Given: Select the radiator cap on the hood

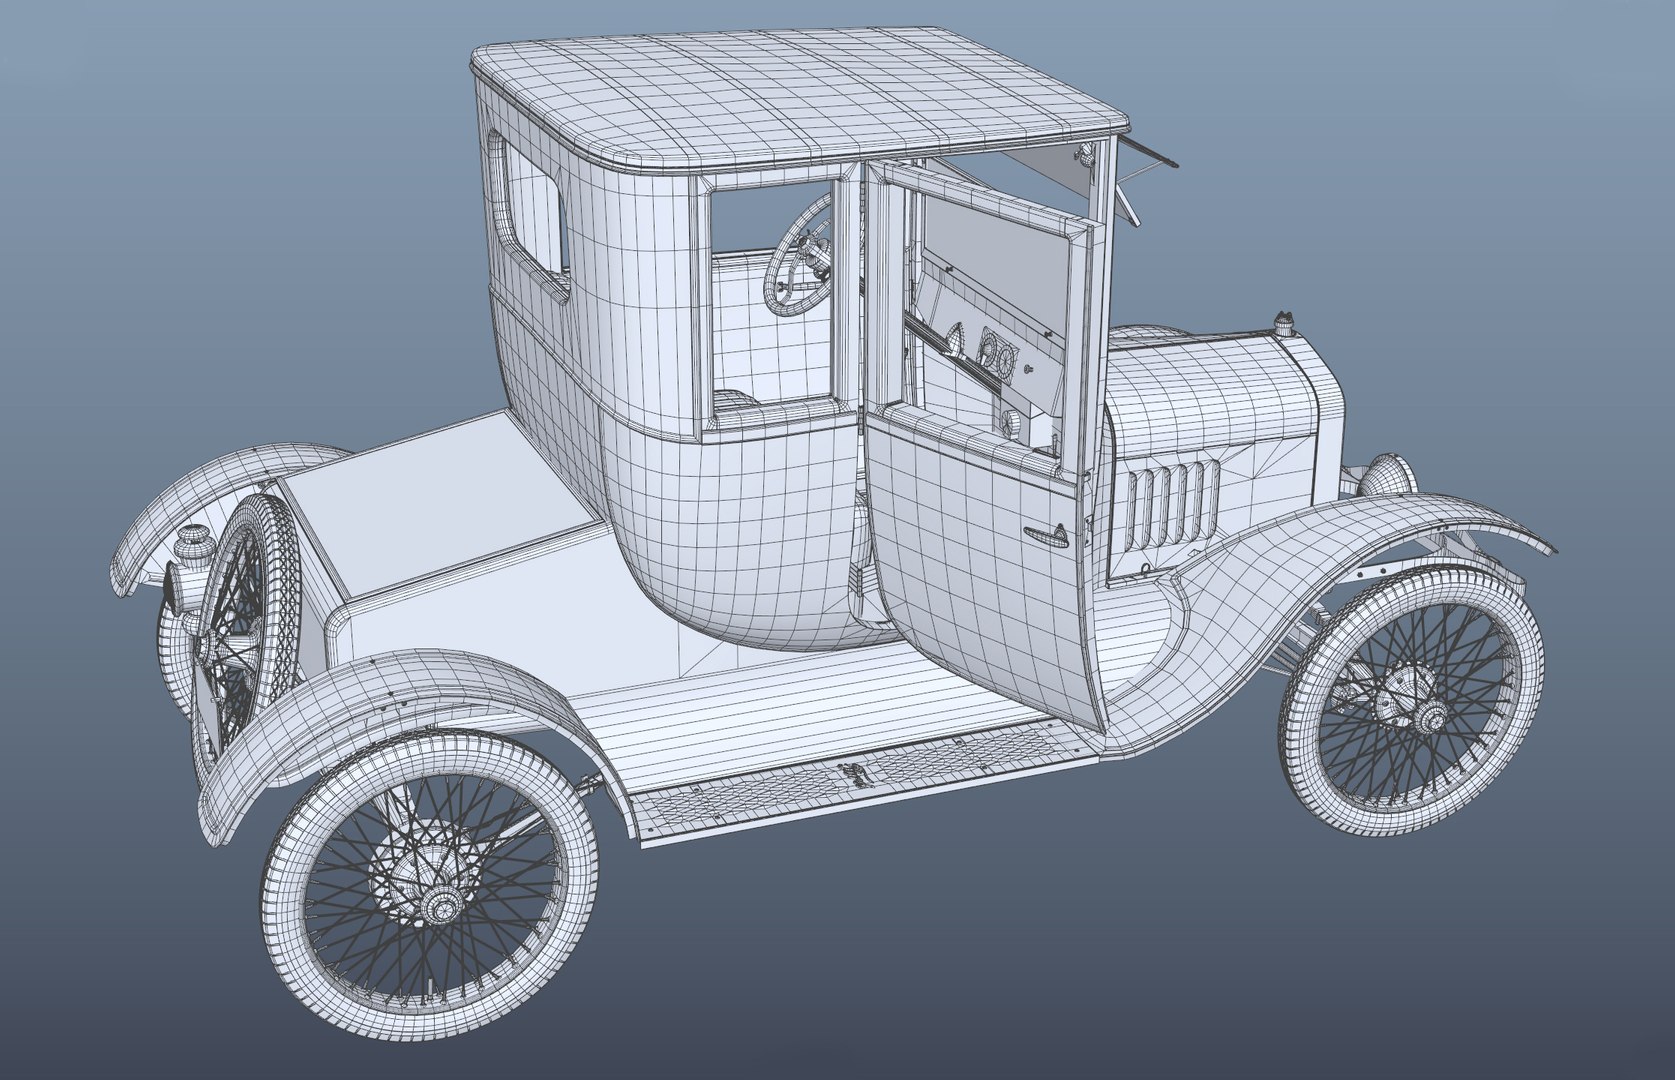Looking at the screenshot, I should tap(1285, 324).
